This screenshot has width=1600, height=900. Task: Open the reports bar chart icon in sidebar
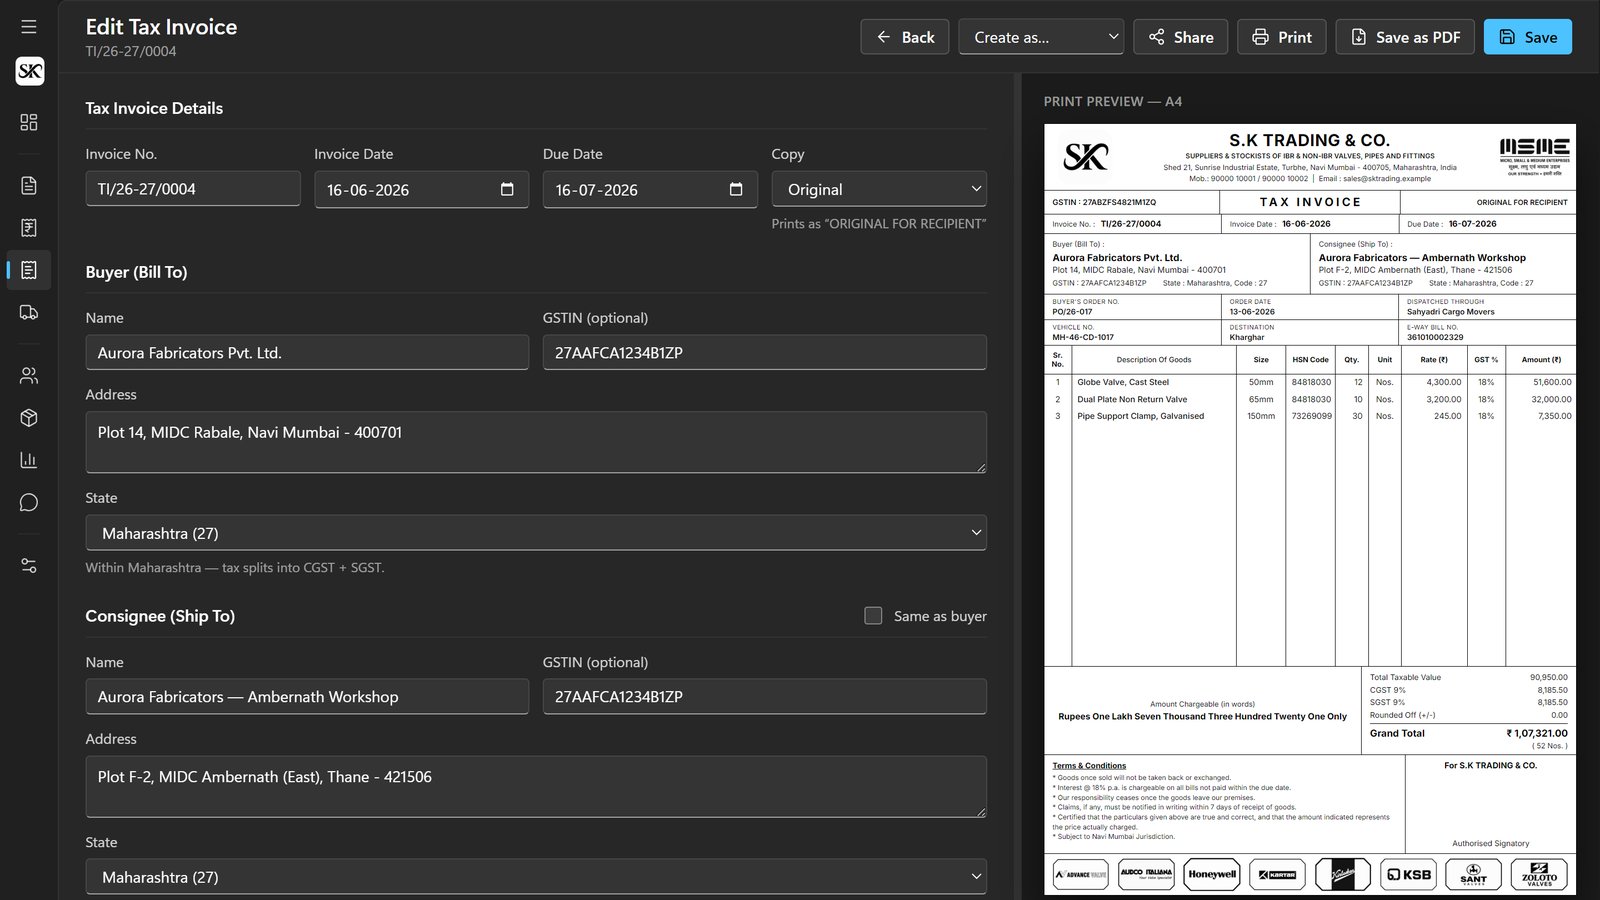(x=29, y=460)
